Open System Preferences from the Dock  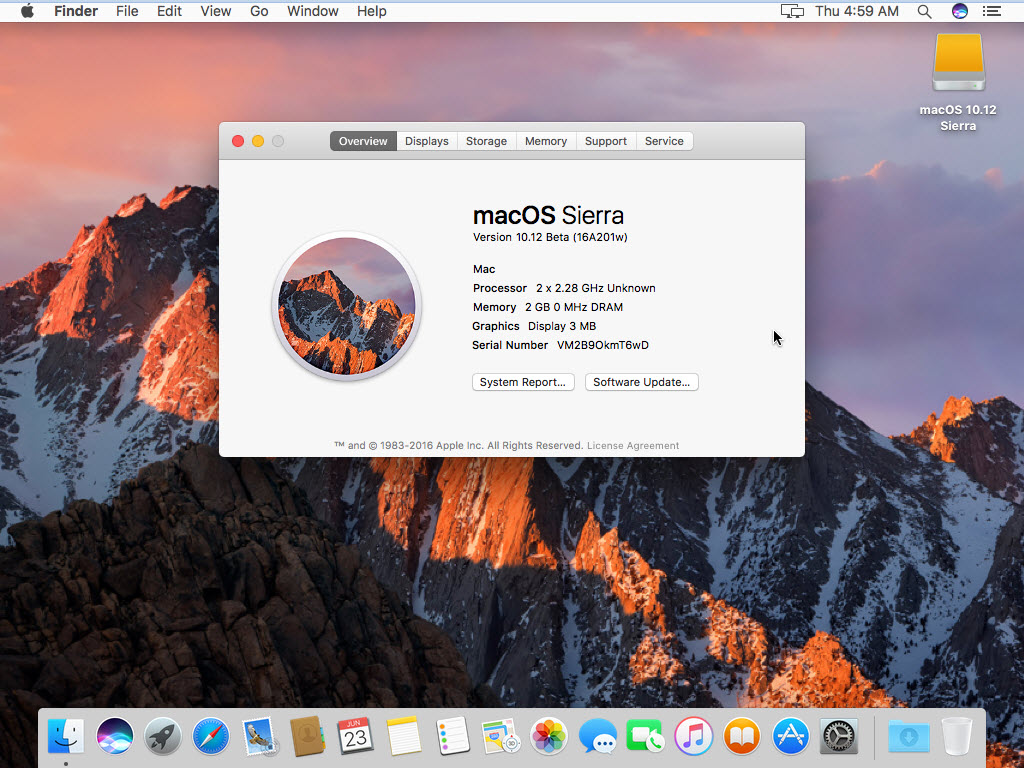click(x=838, y=737)
